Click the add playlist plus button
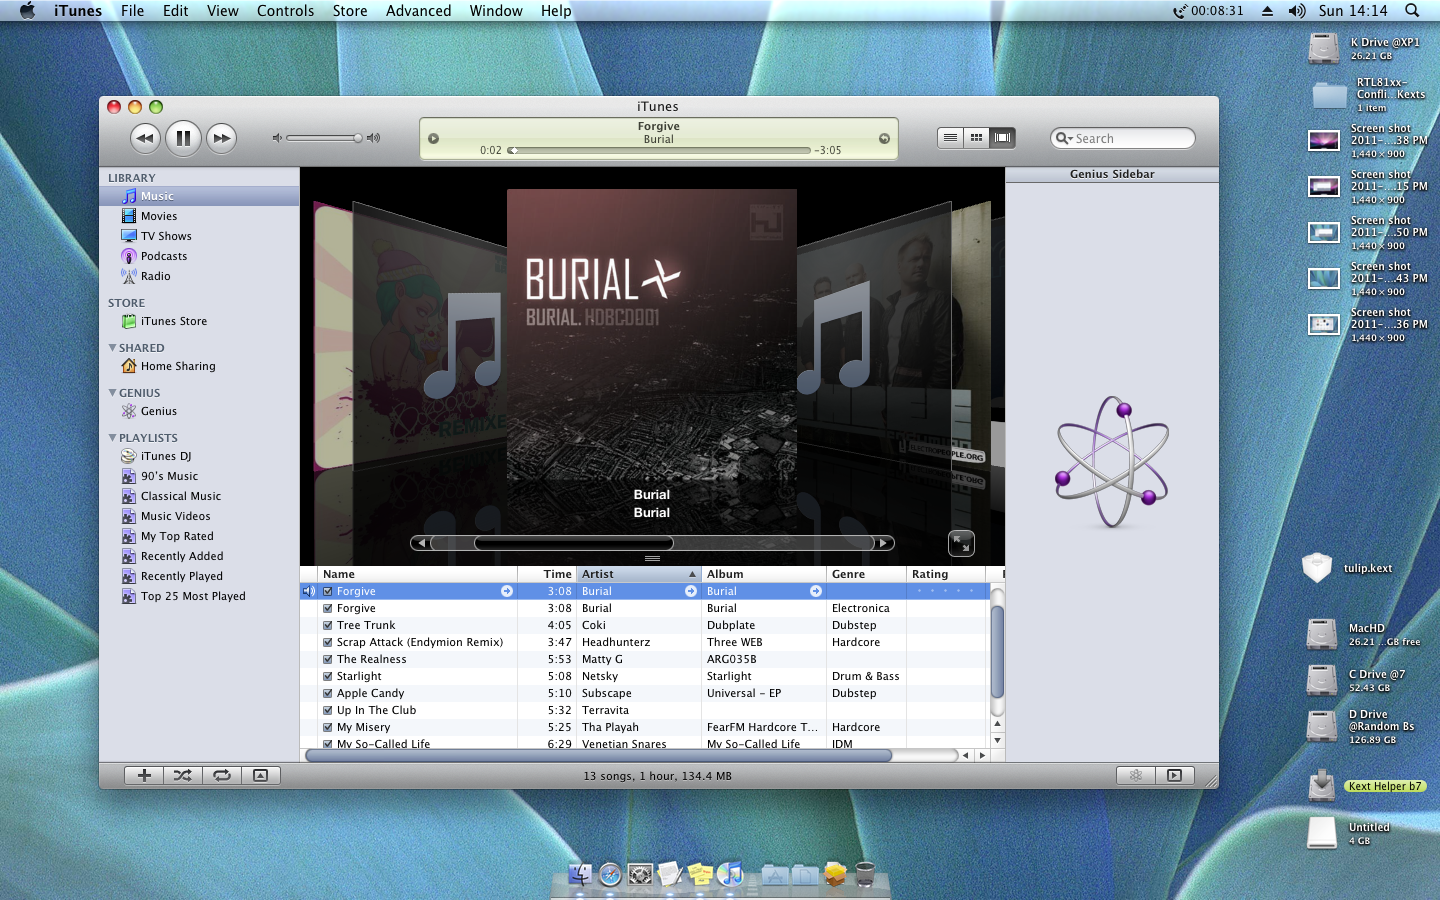This screenshot has width=1440, height=900. point(144,775)
